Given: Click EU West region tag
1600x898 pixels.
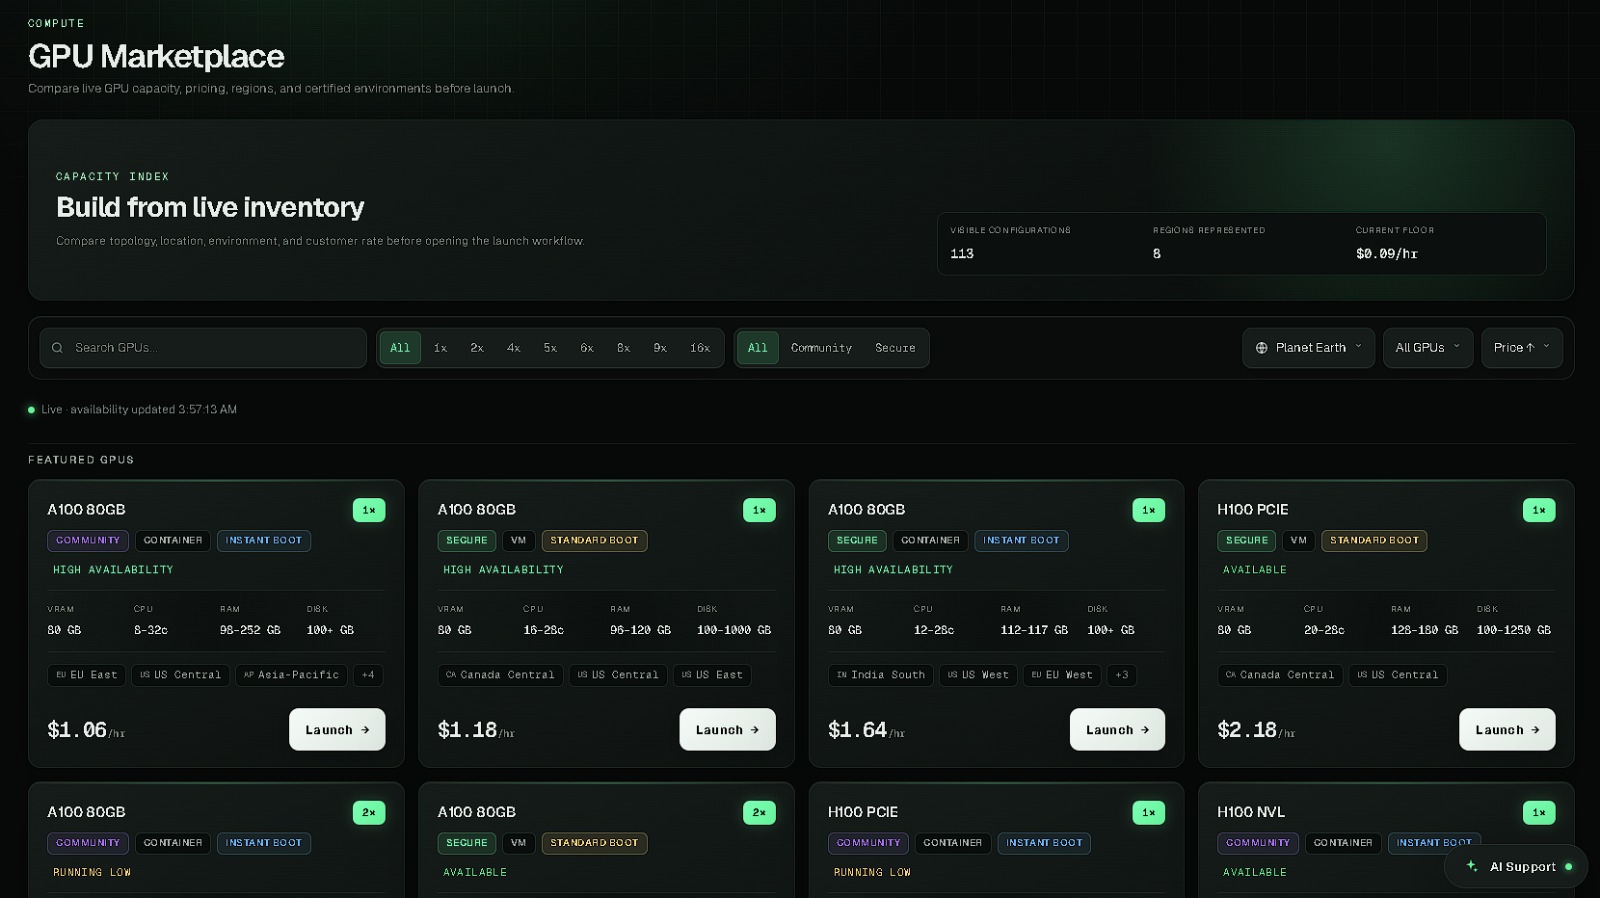Looking at the screenshot, I should [x=1062, y=675].
